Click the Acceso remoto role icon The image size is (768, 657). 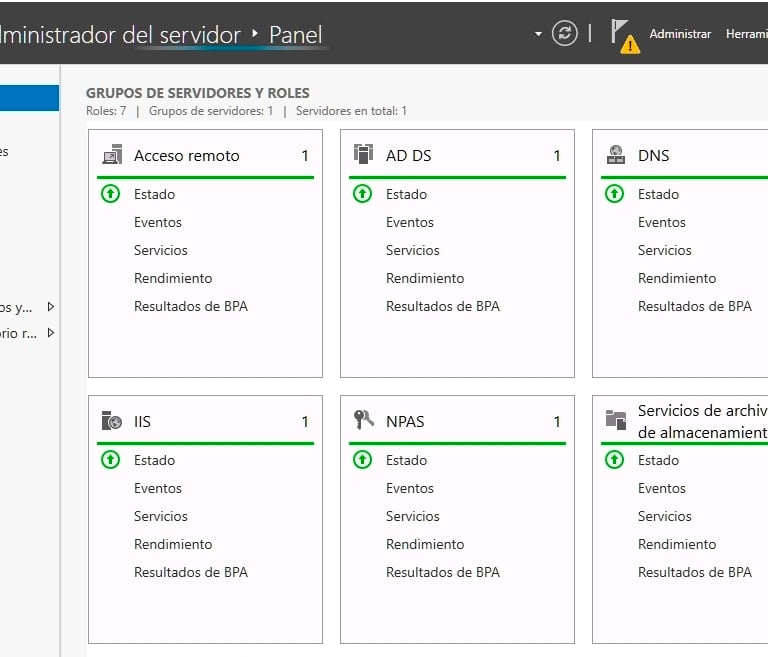[x=112, y=155]
